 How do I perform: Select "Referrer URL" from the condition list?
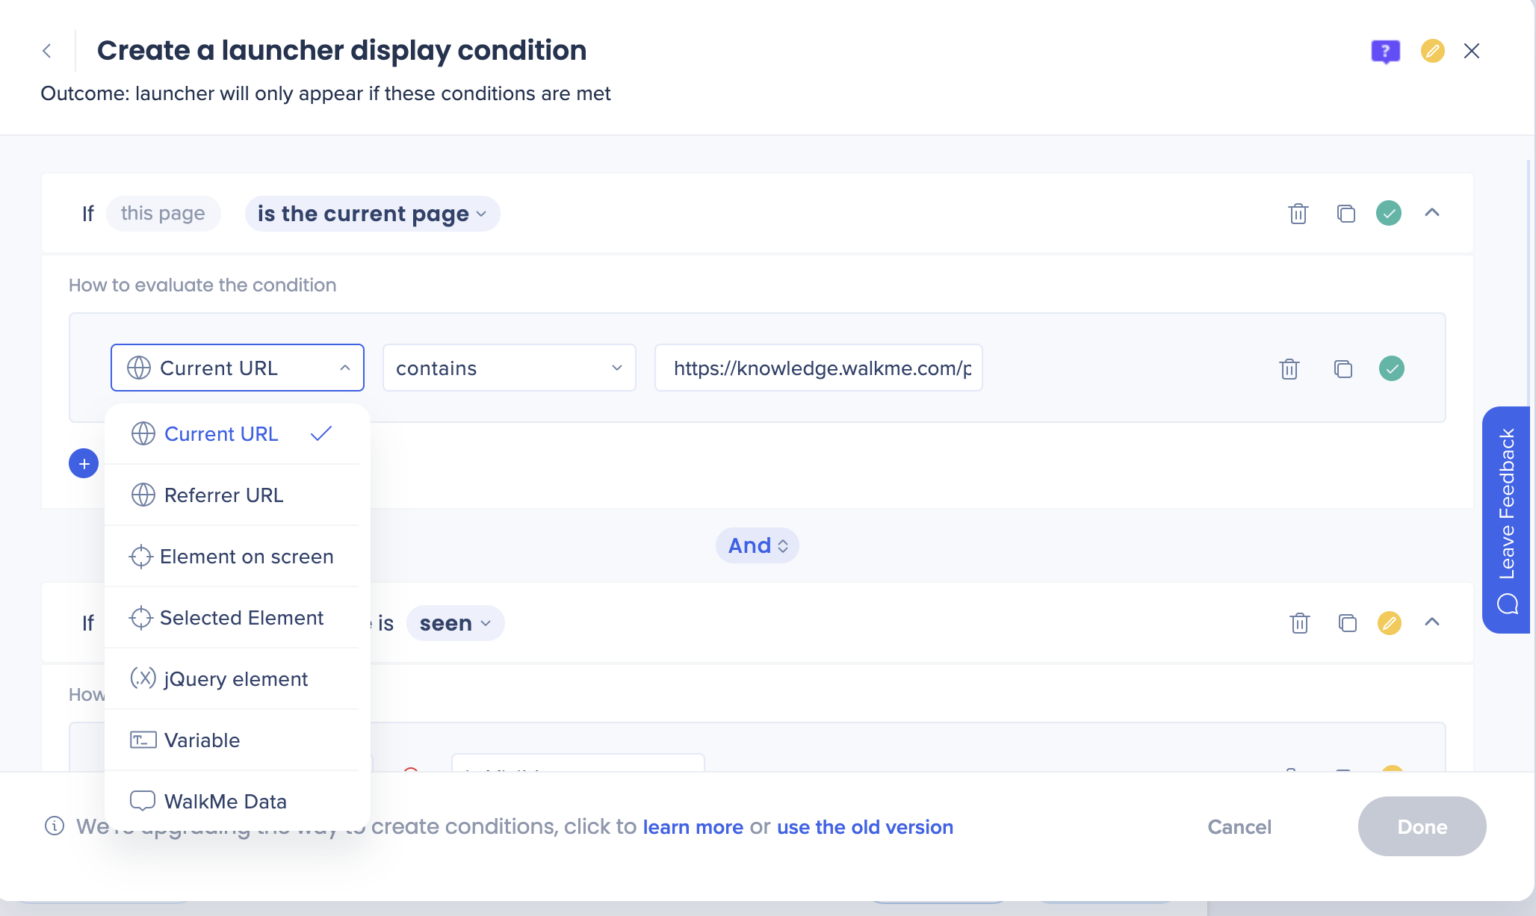(222, 495)
